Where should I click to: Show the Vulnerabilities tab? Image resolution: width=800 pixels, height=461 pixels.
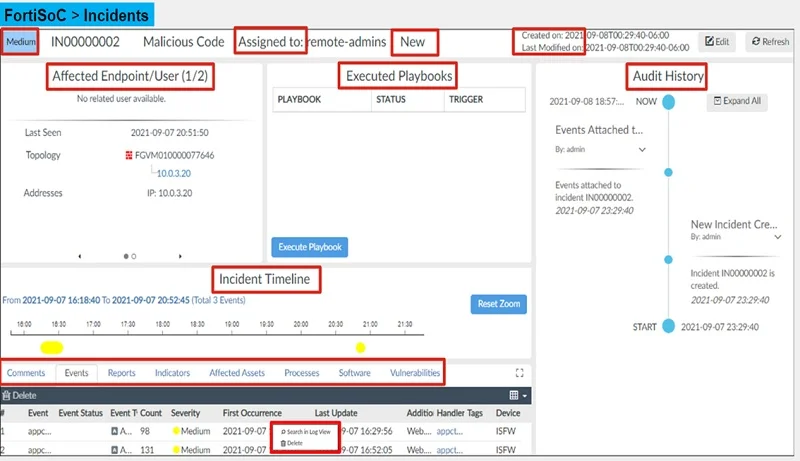(x=415, y=373)
